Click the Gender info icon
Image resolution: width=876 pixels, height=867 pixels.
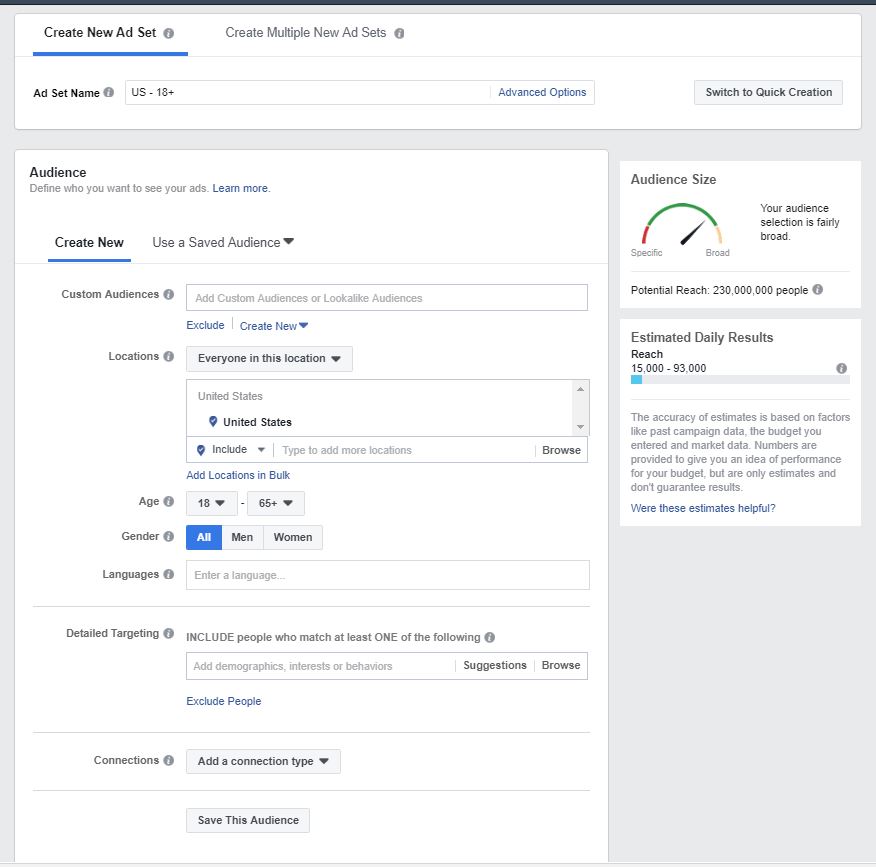point(169,536)
